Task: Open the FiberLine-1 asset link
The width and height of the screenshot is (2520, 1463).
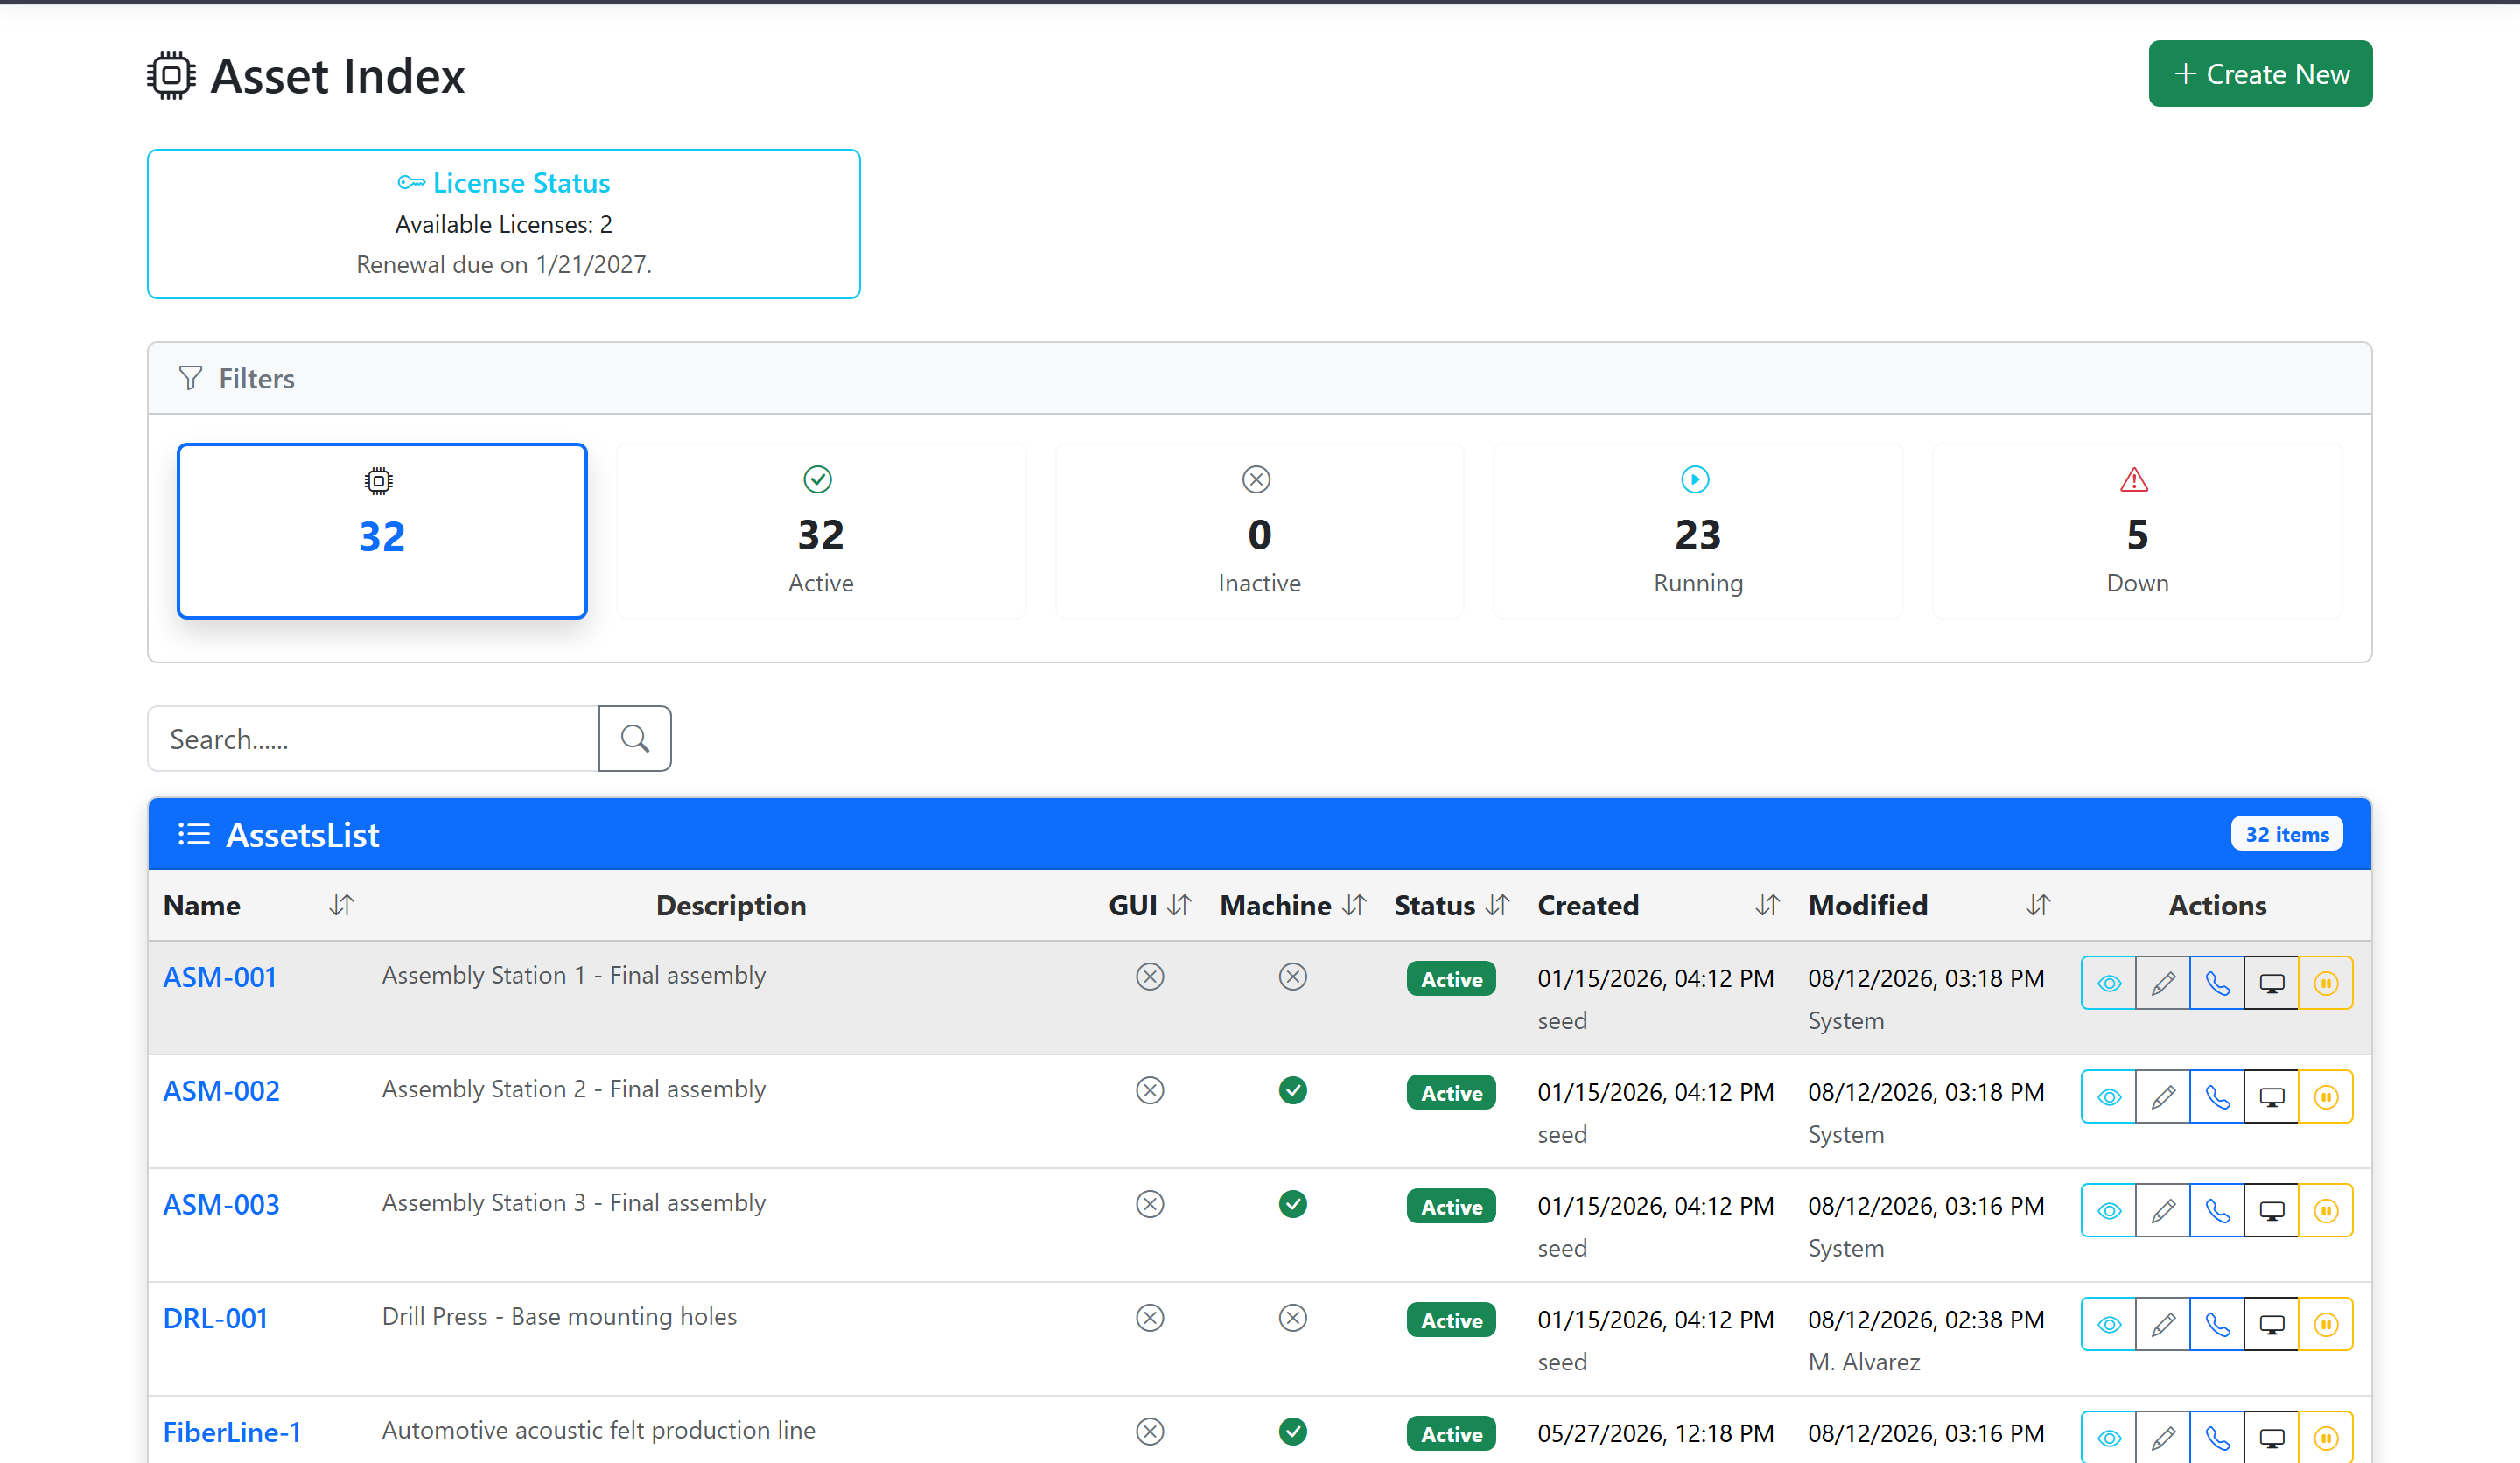Action: 232,1433
